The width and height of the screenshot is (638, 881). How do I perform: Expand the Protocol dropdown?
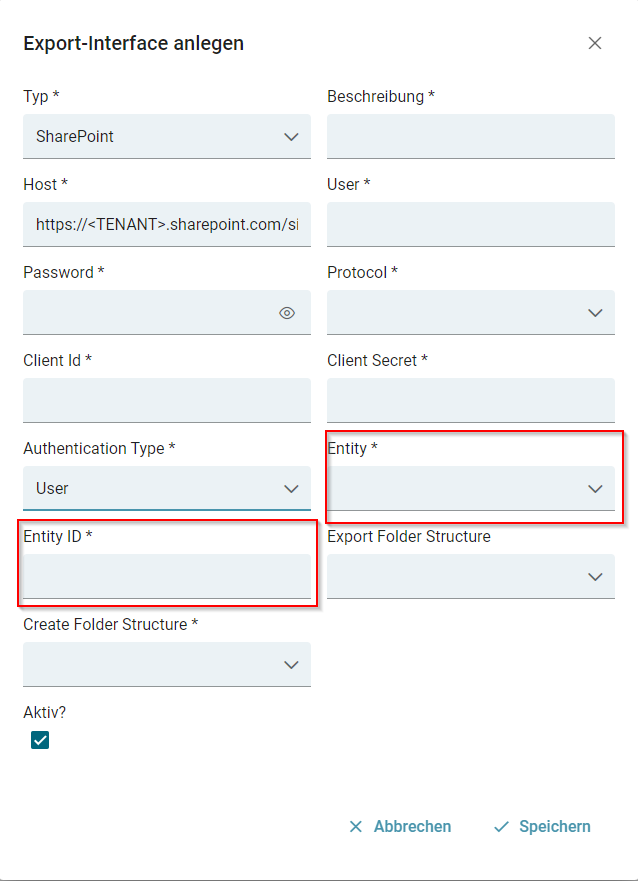(471, 313)
